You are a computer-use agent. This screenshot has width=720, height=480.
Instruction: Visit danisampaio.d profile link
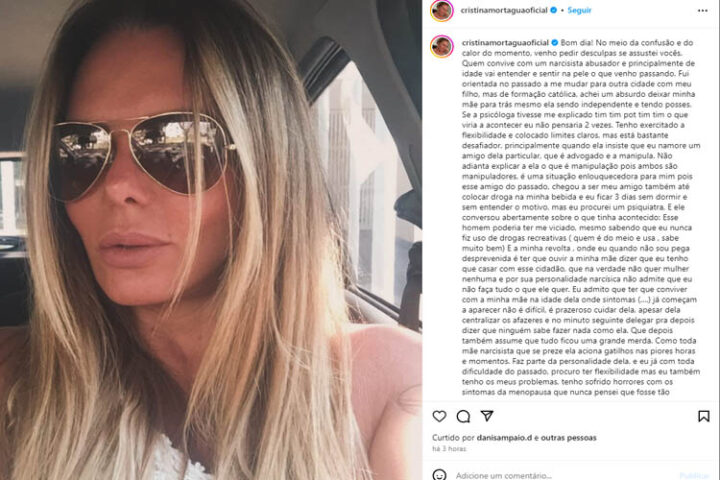[x=504, y=438]
